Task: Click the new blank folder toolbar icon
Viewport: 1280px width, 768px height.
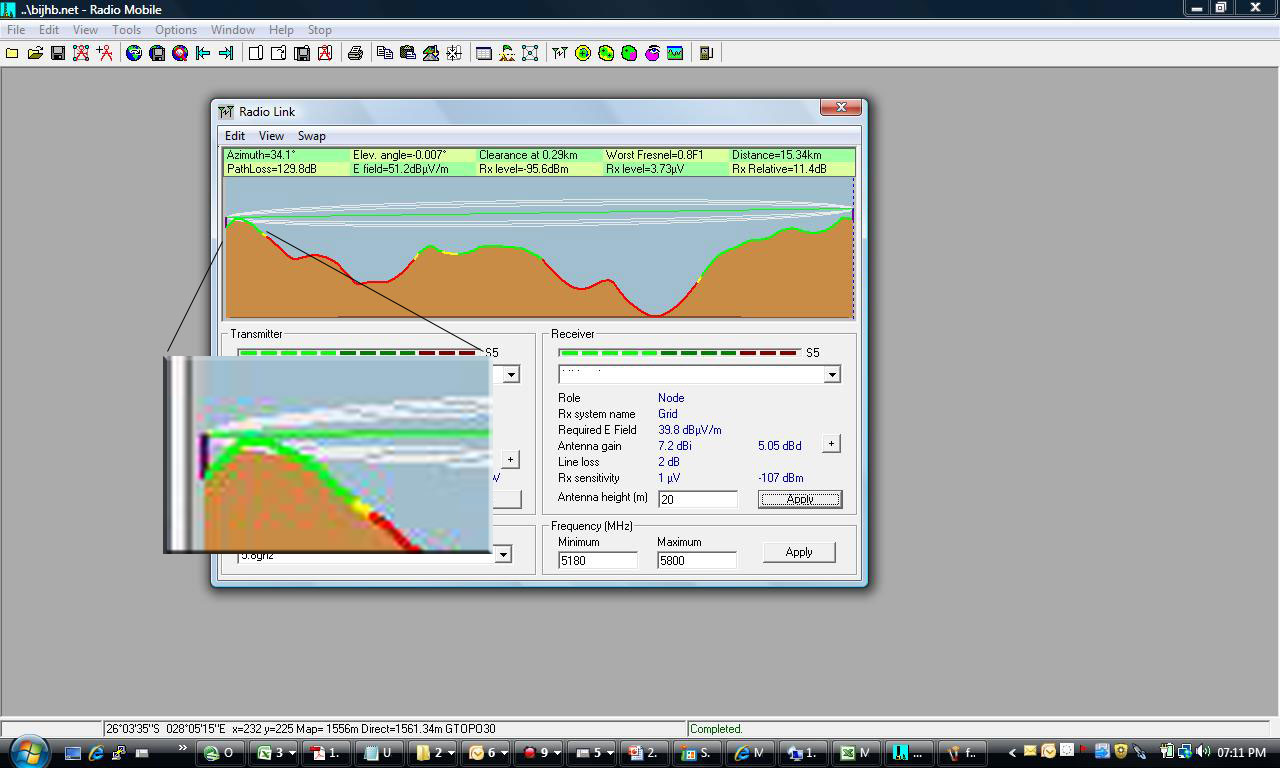Action: click(x=12, y=53)
